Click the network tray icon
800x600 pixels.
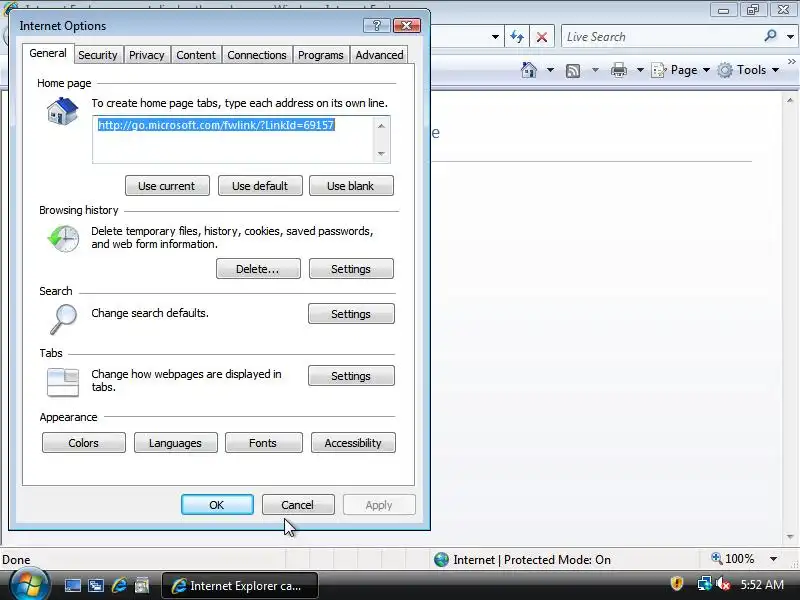705,583
